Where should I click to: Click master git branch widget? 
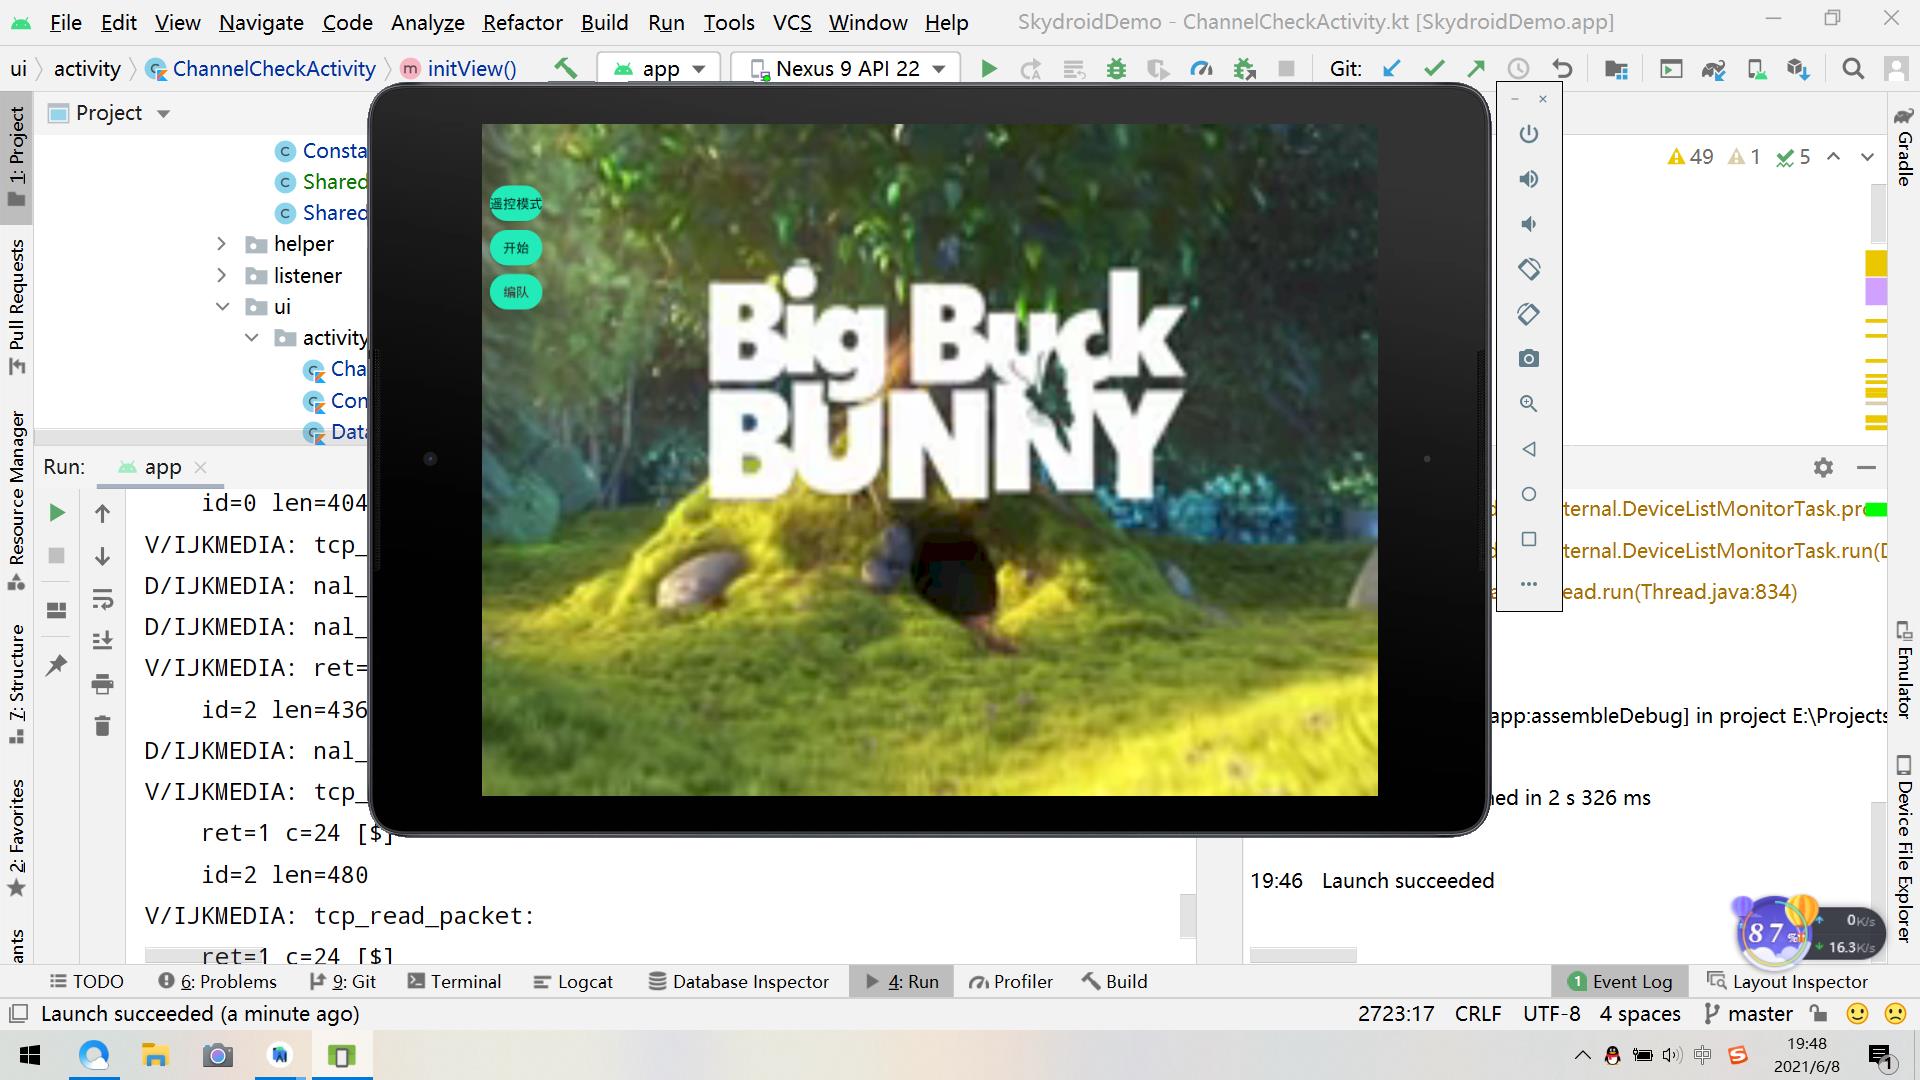pyautogui.click(x=1748, y=1014)
